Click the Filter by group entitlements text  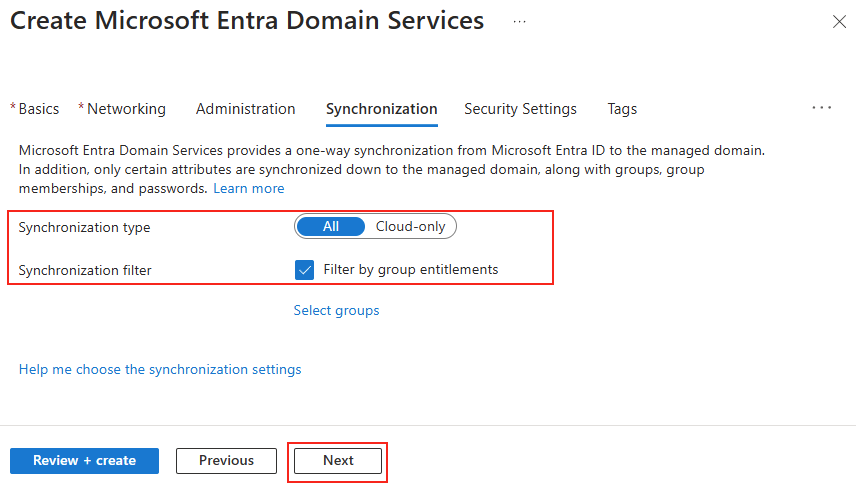point(411,270)
